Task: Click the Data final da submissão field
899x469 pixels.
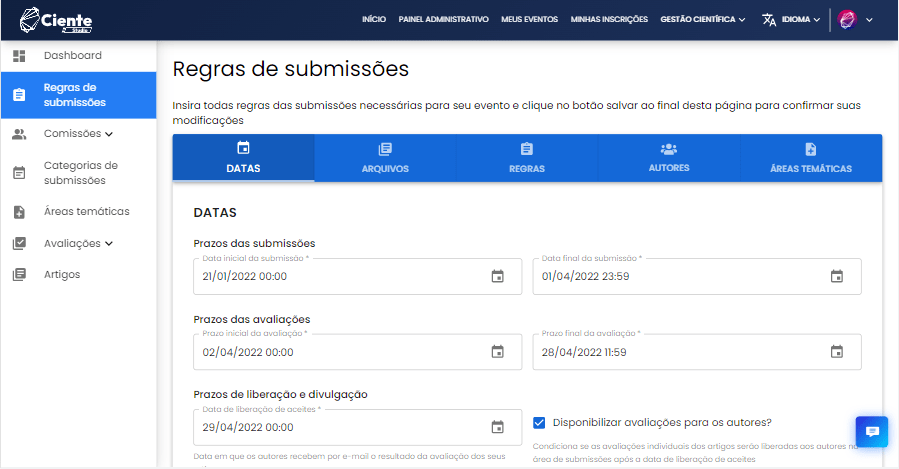Action: click(697, 276)
